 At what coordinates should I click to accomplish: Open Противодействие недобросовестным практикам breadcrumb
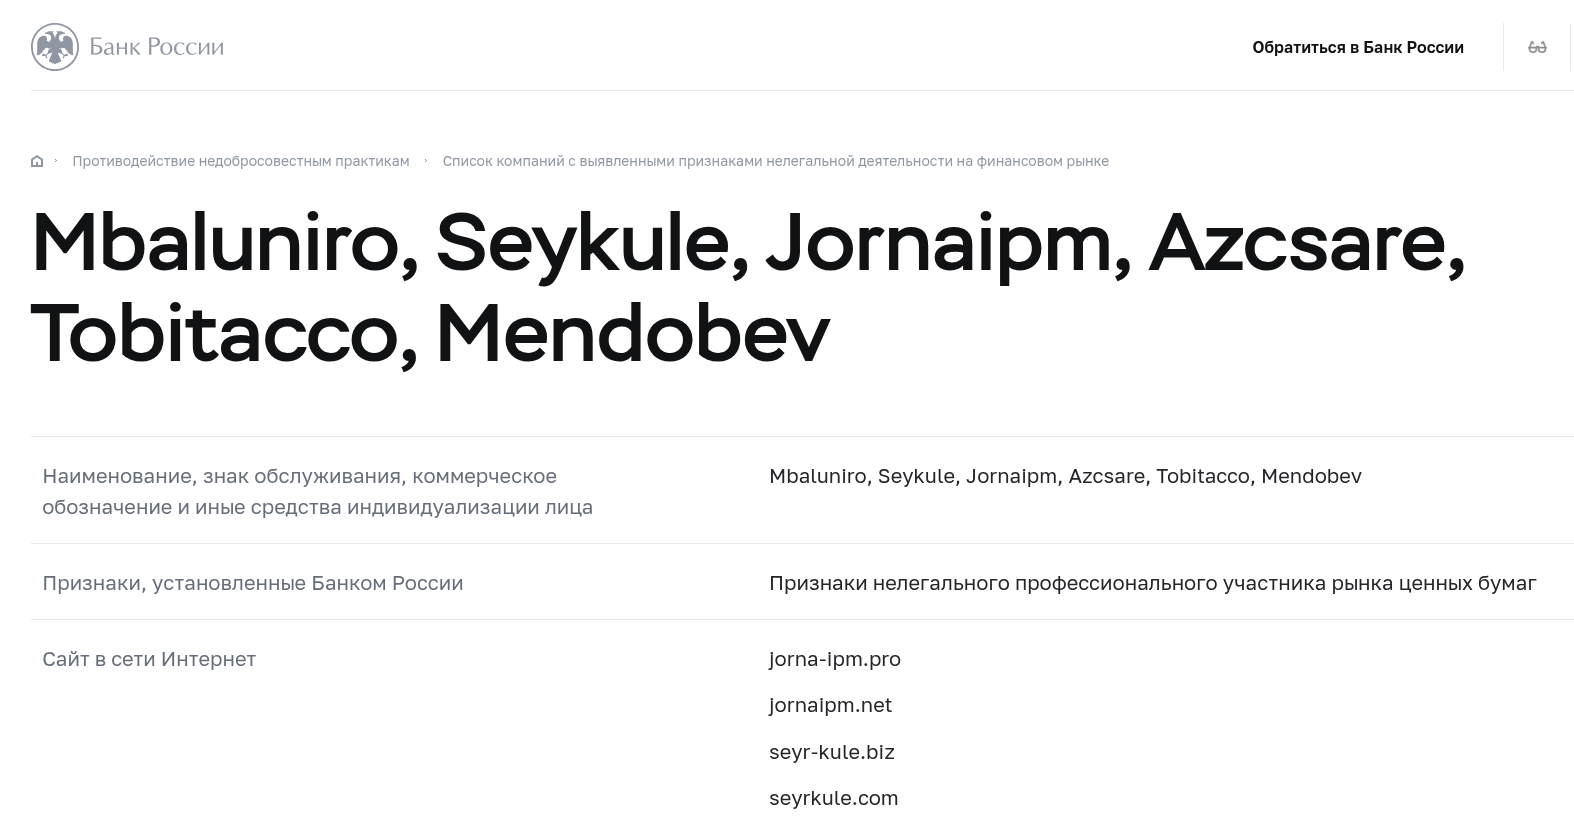(x=240, y=161)
